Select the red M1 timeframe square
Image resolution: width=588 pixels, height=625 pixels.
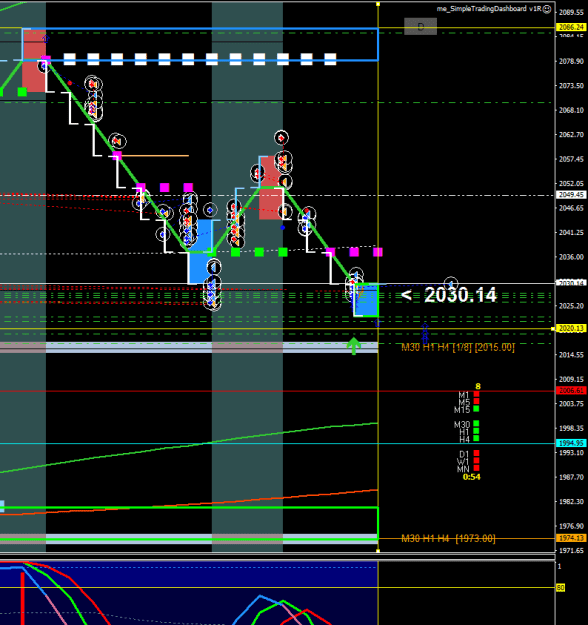(476, 394)
